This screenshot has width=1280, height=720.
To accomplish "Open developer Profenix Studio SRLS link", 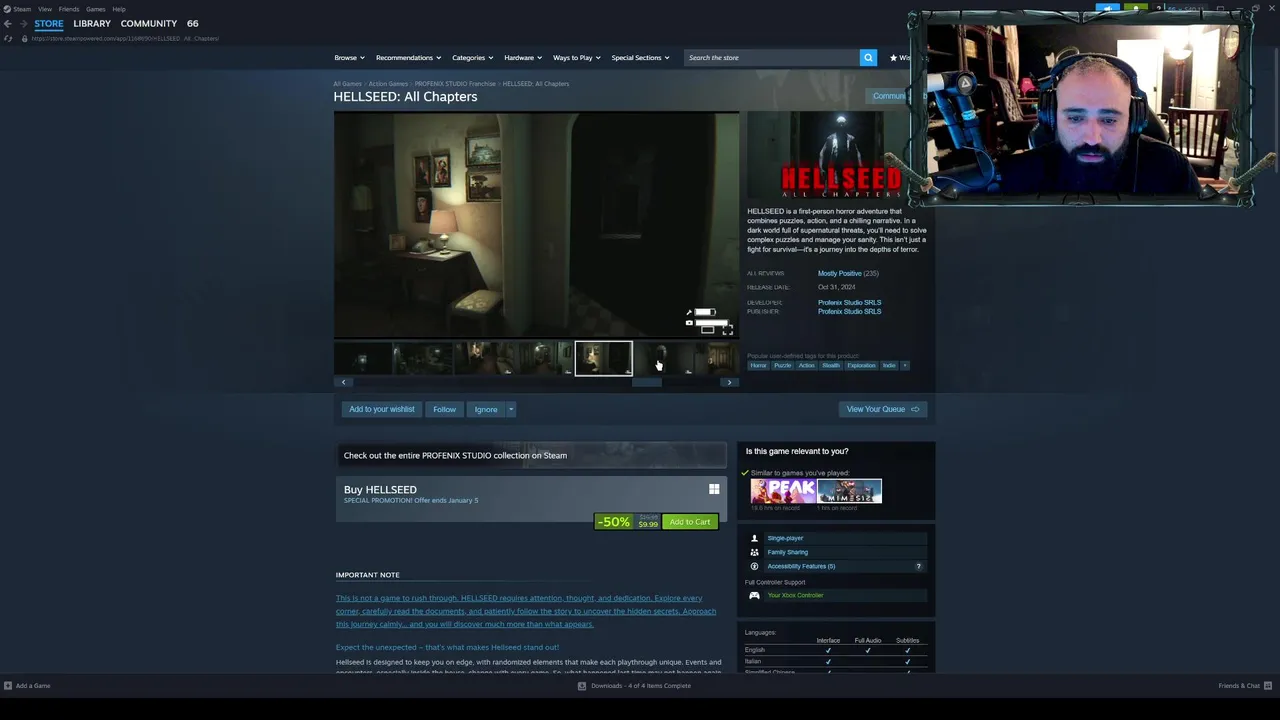I will [x=849, y=302].
